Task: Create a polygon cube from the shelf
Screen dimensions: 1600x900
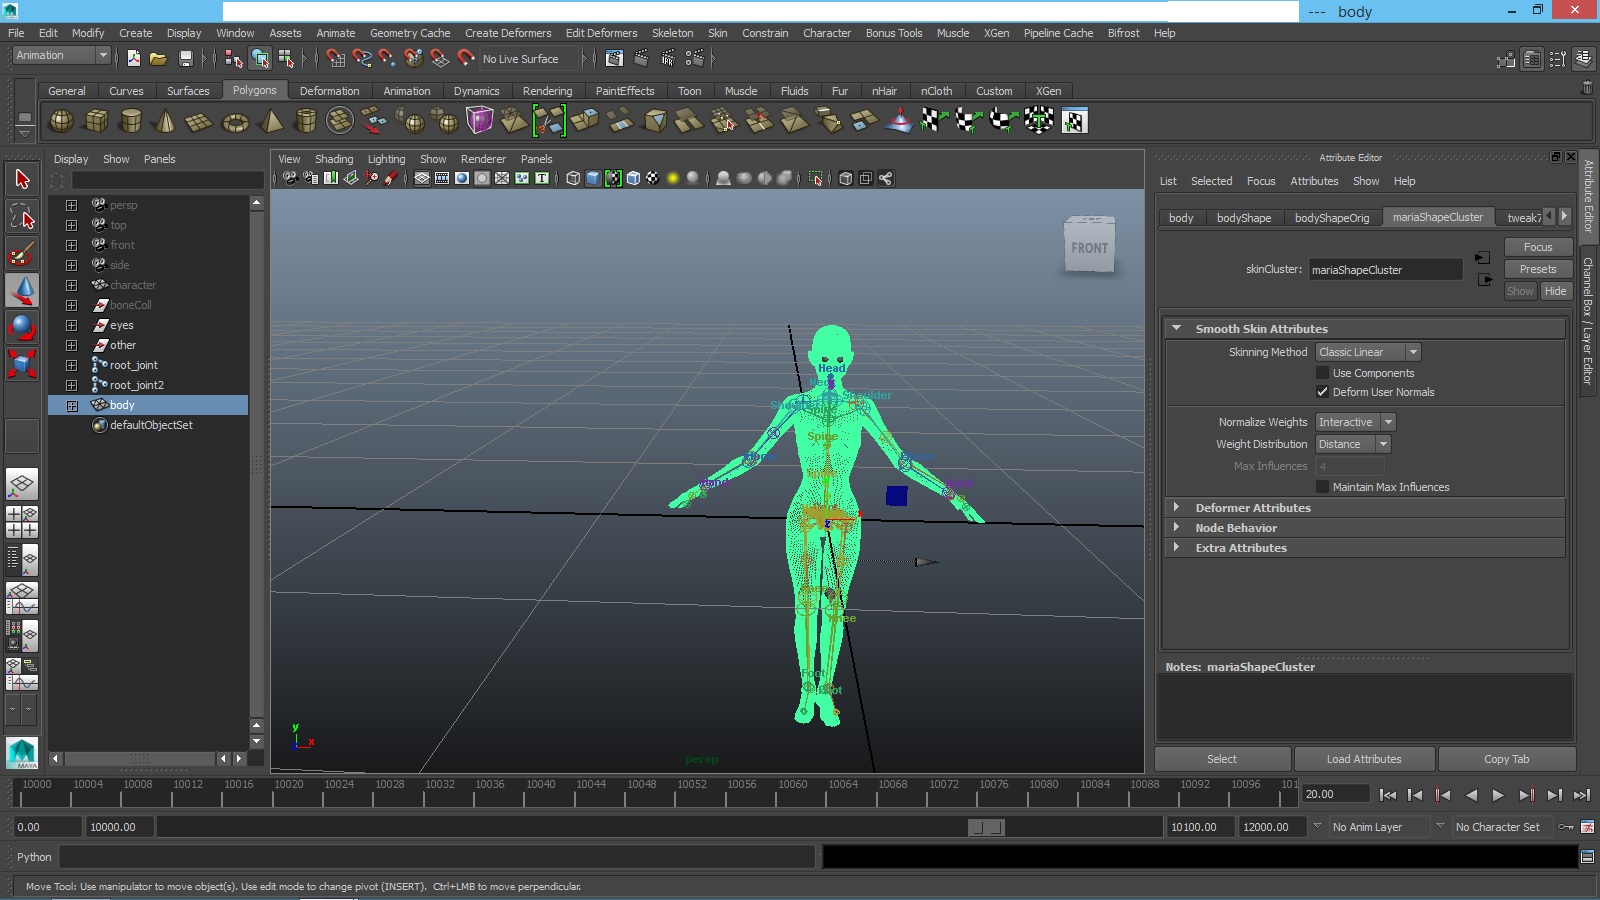Action: point(97,121)
